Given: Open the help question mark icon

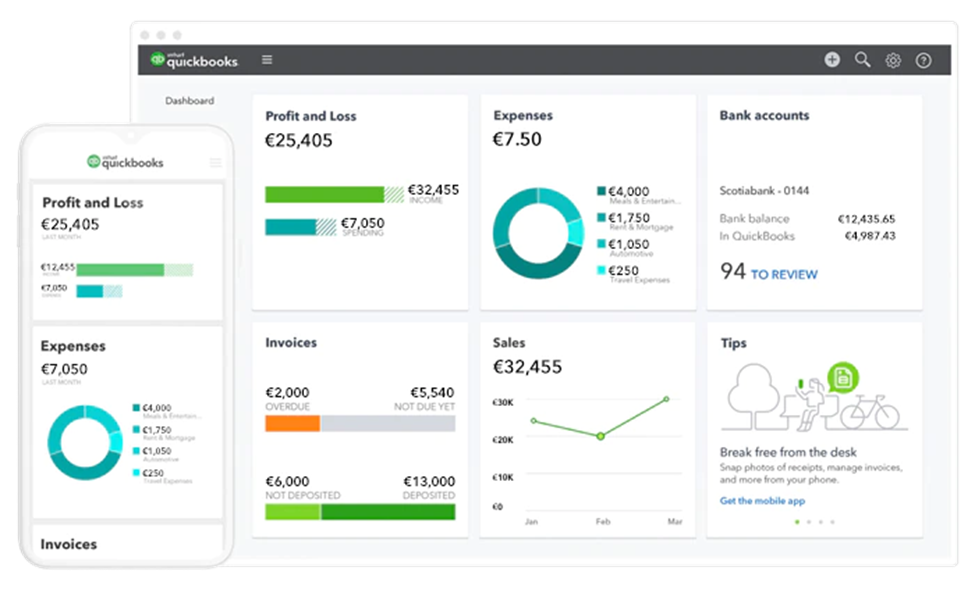Looking at the screenshot, I should click(923, 60).
